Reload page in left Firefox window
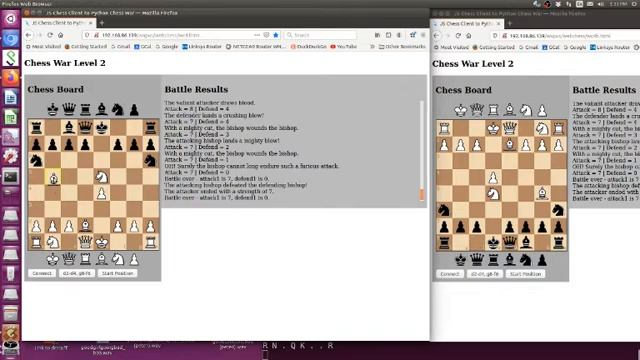 tap(50, 35)
